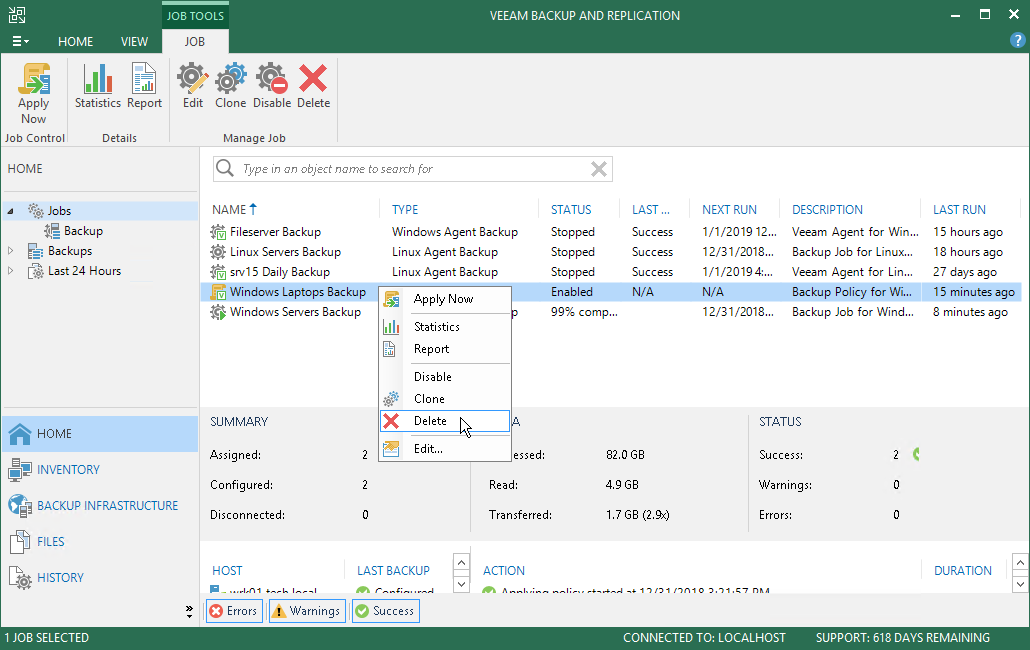Sort hosts by LAST BACKUP column

(393, 571)
